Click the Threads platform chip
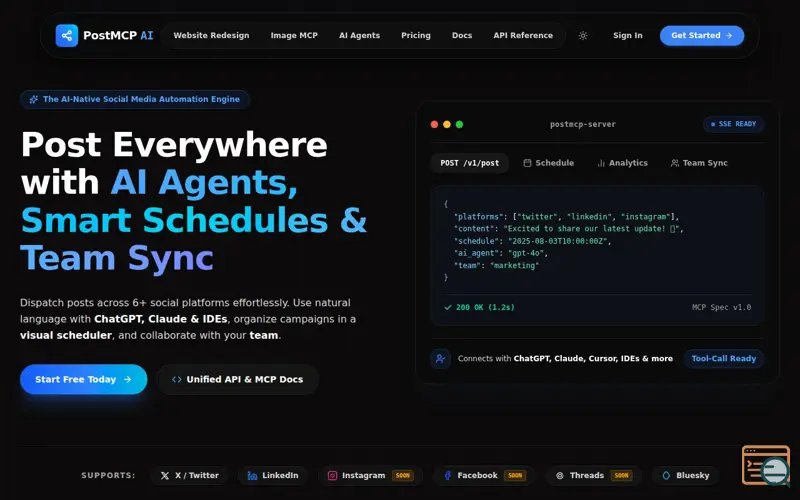 click(x=593, y=476)
